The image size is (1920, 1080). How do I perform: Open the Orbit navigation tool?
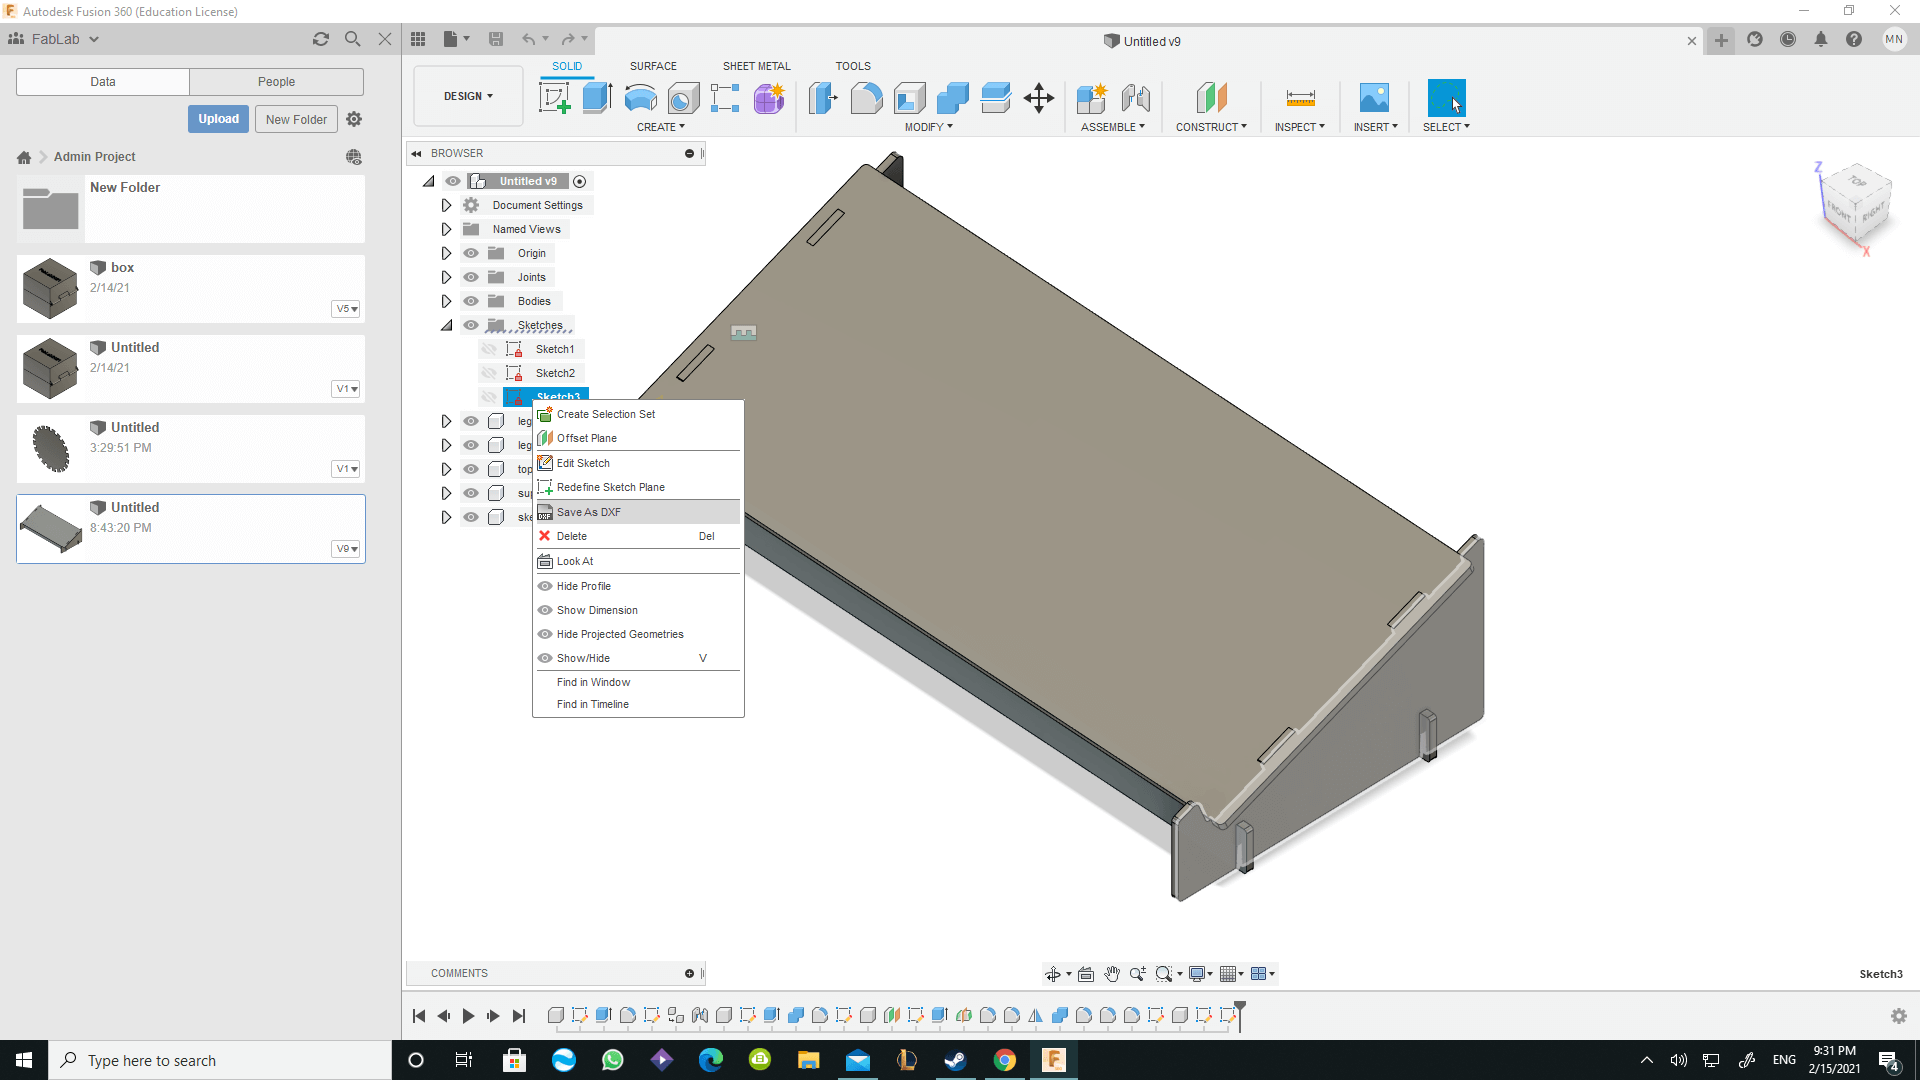[x=1053, y=974]
